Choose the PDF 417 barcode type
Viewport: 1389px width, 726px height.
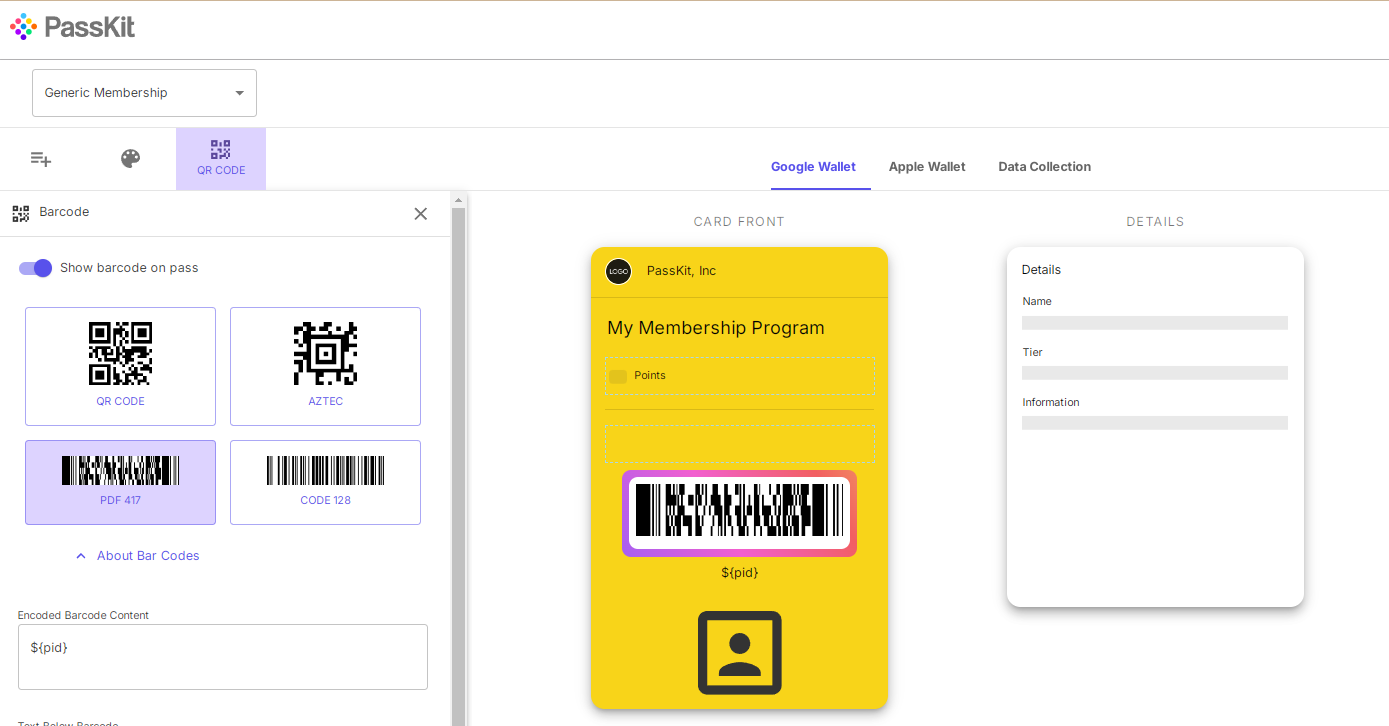120,482
